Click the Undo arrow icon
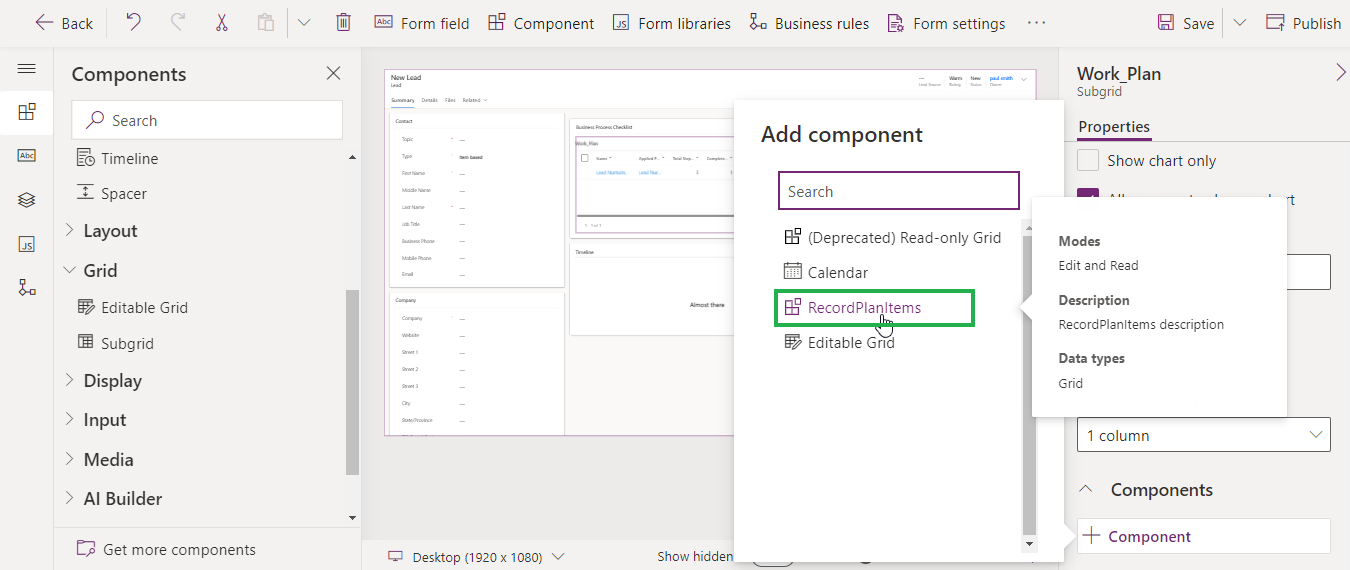 (133, 22)
